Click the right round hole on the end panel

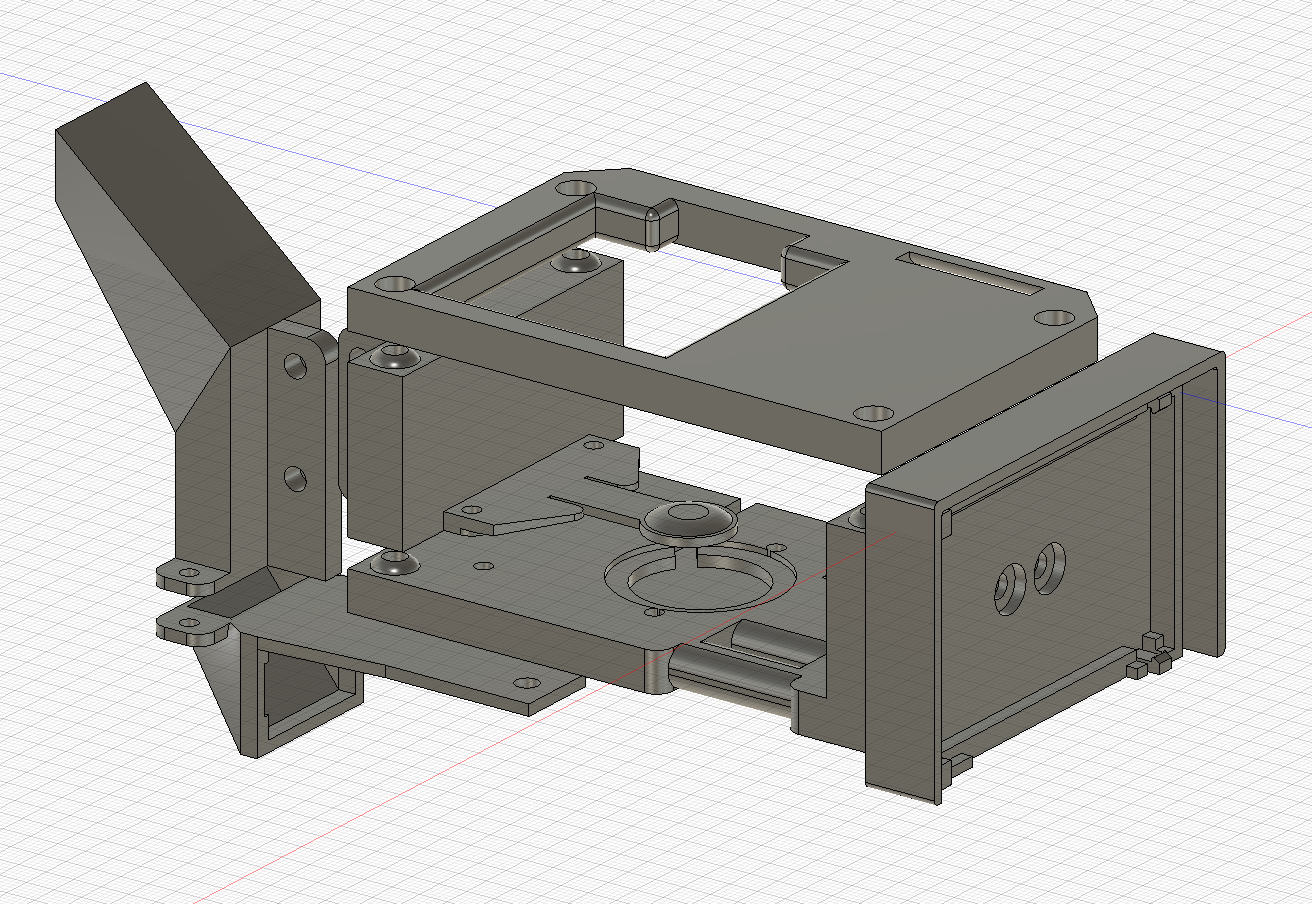pyautogui.click(x=1048, y=568)
